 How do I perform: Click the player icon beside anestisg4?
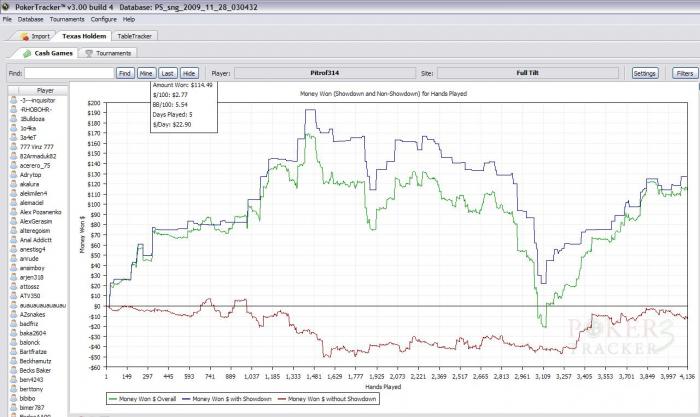(14, 249)
